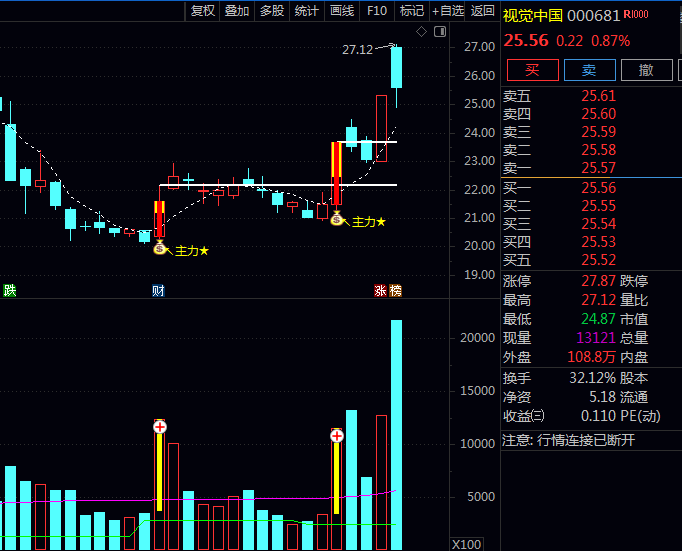Click the first red plus volume marker

pos(160,427)
